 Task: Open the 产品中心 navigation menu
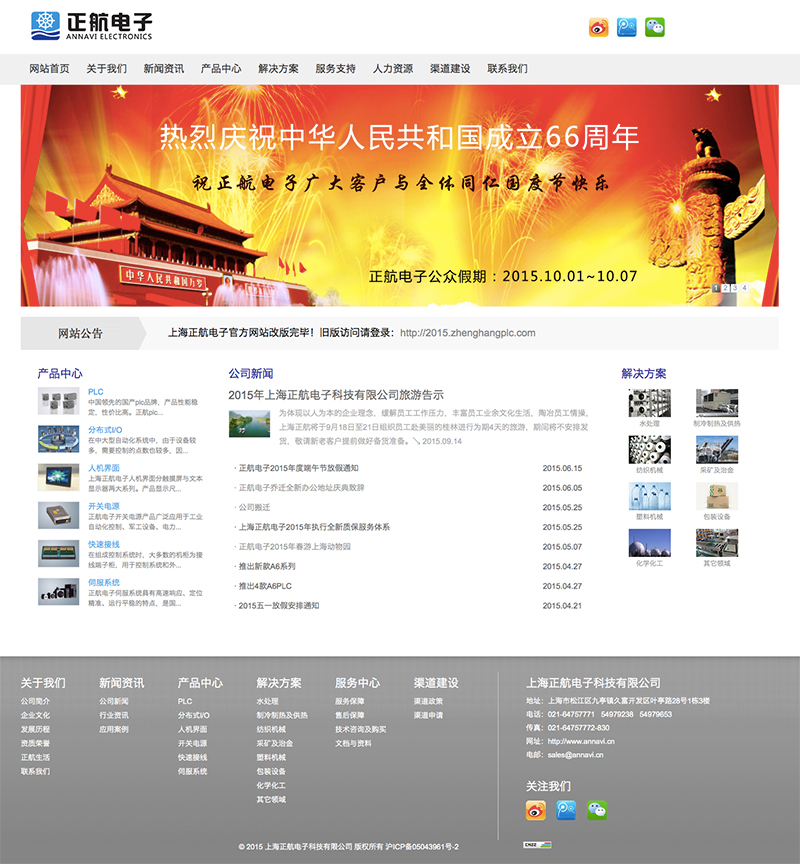pos(221,69)
